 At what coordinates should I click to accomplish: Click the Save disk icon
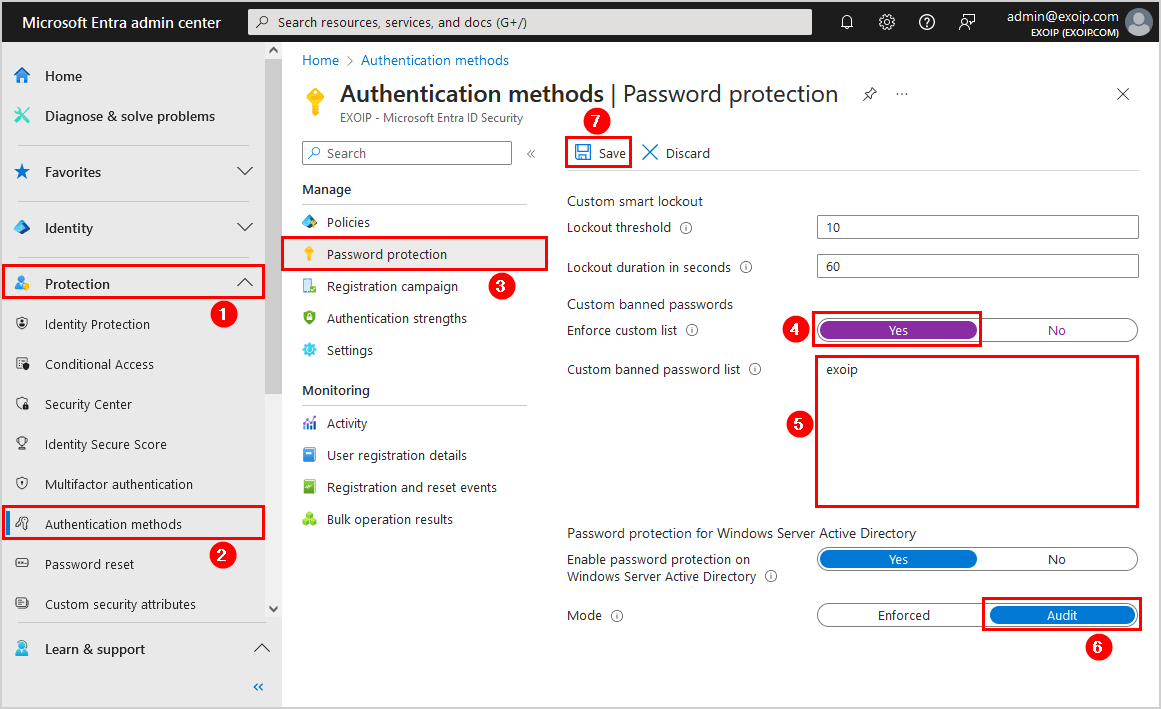583,153
